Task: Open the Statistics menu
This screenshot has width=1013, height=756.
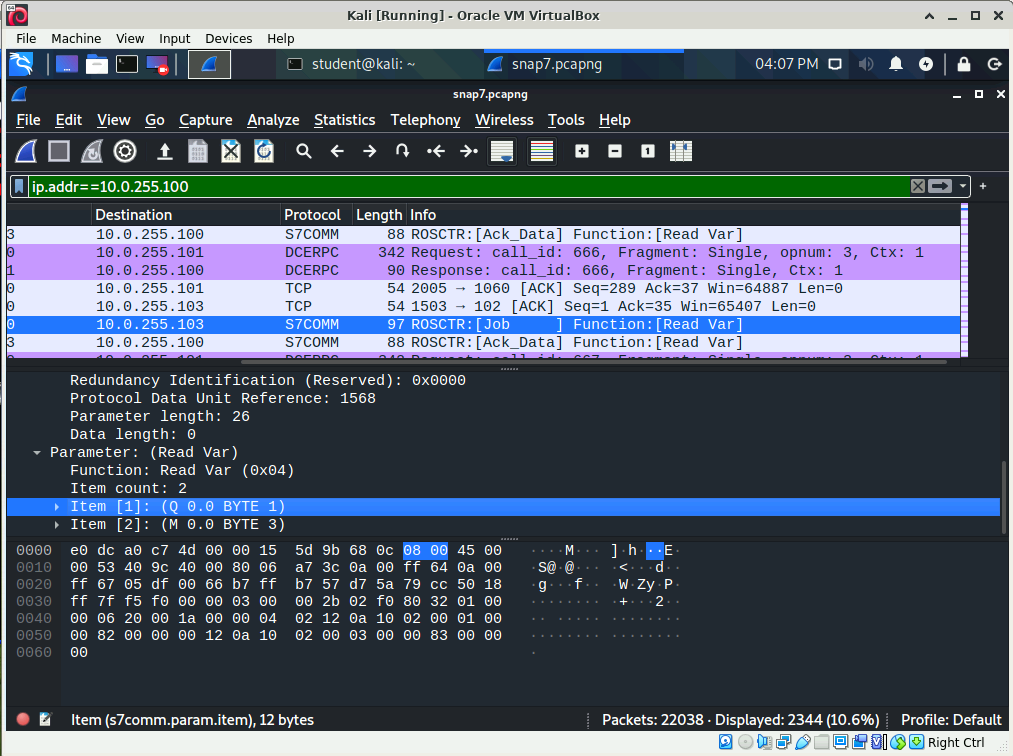Action: [x=344, y=120]
